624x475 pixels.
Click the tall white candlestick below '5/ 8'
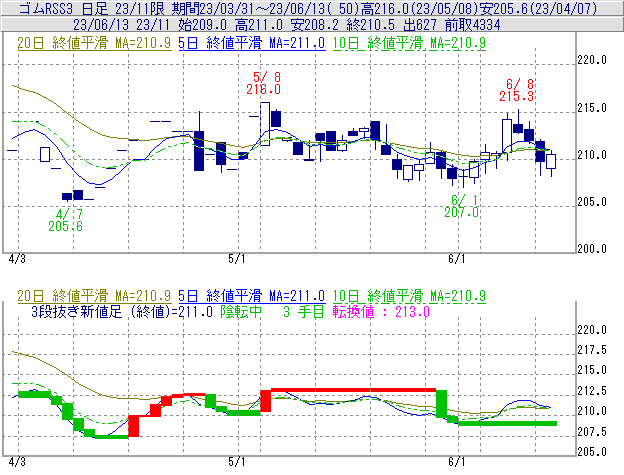[265, 124]
